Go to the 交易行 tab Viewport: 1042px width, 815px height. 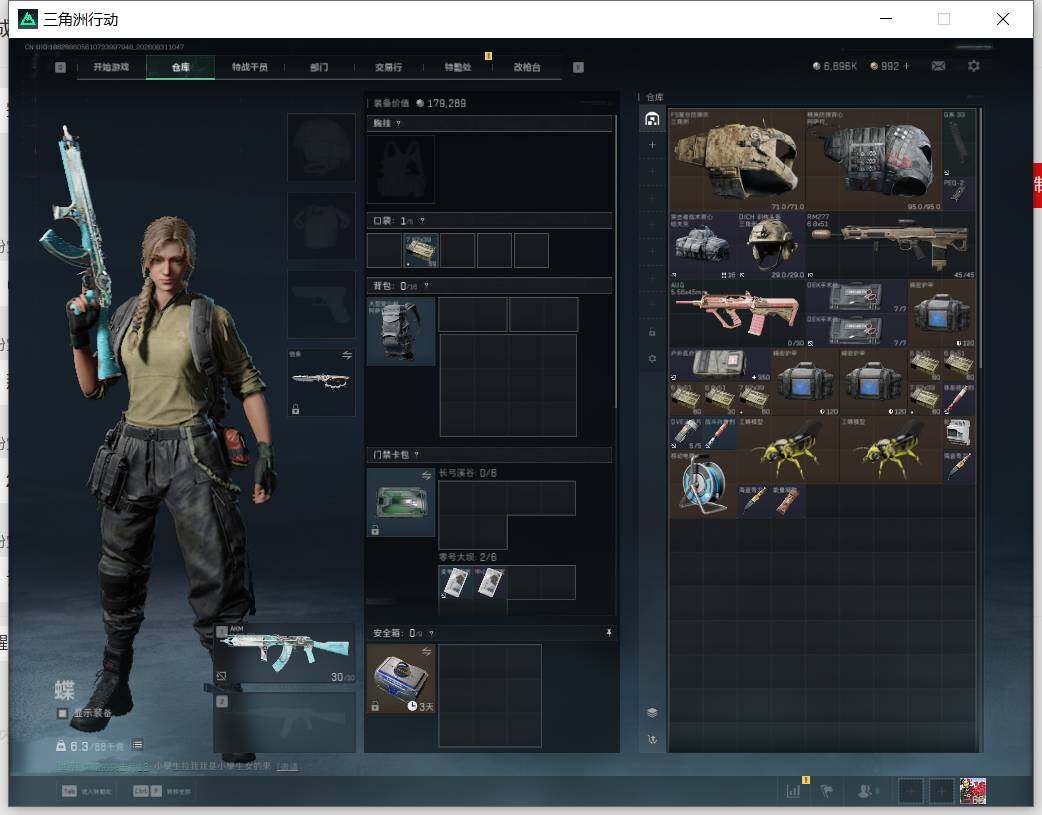pos(388,67)
